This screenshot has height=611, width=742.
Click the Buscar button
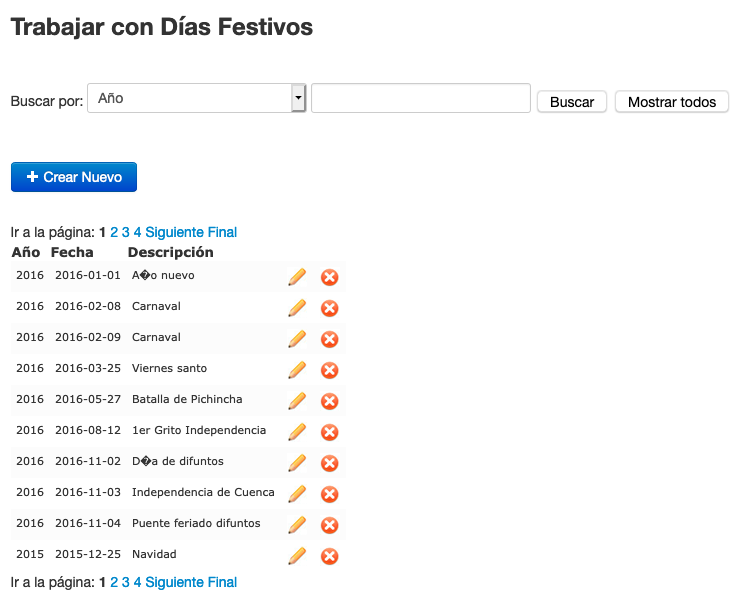[x=572, y=102]
